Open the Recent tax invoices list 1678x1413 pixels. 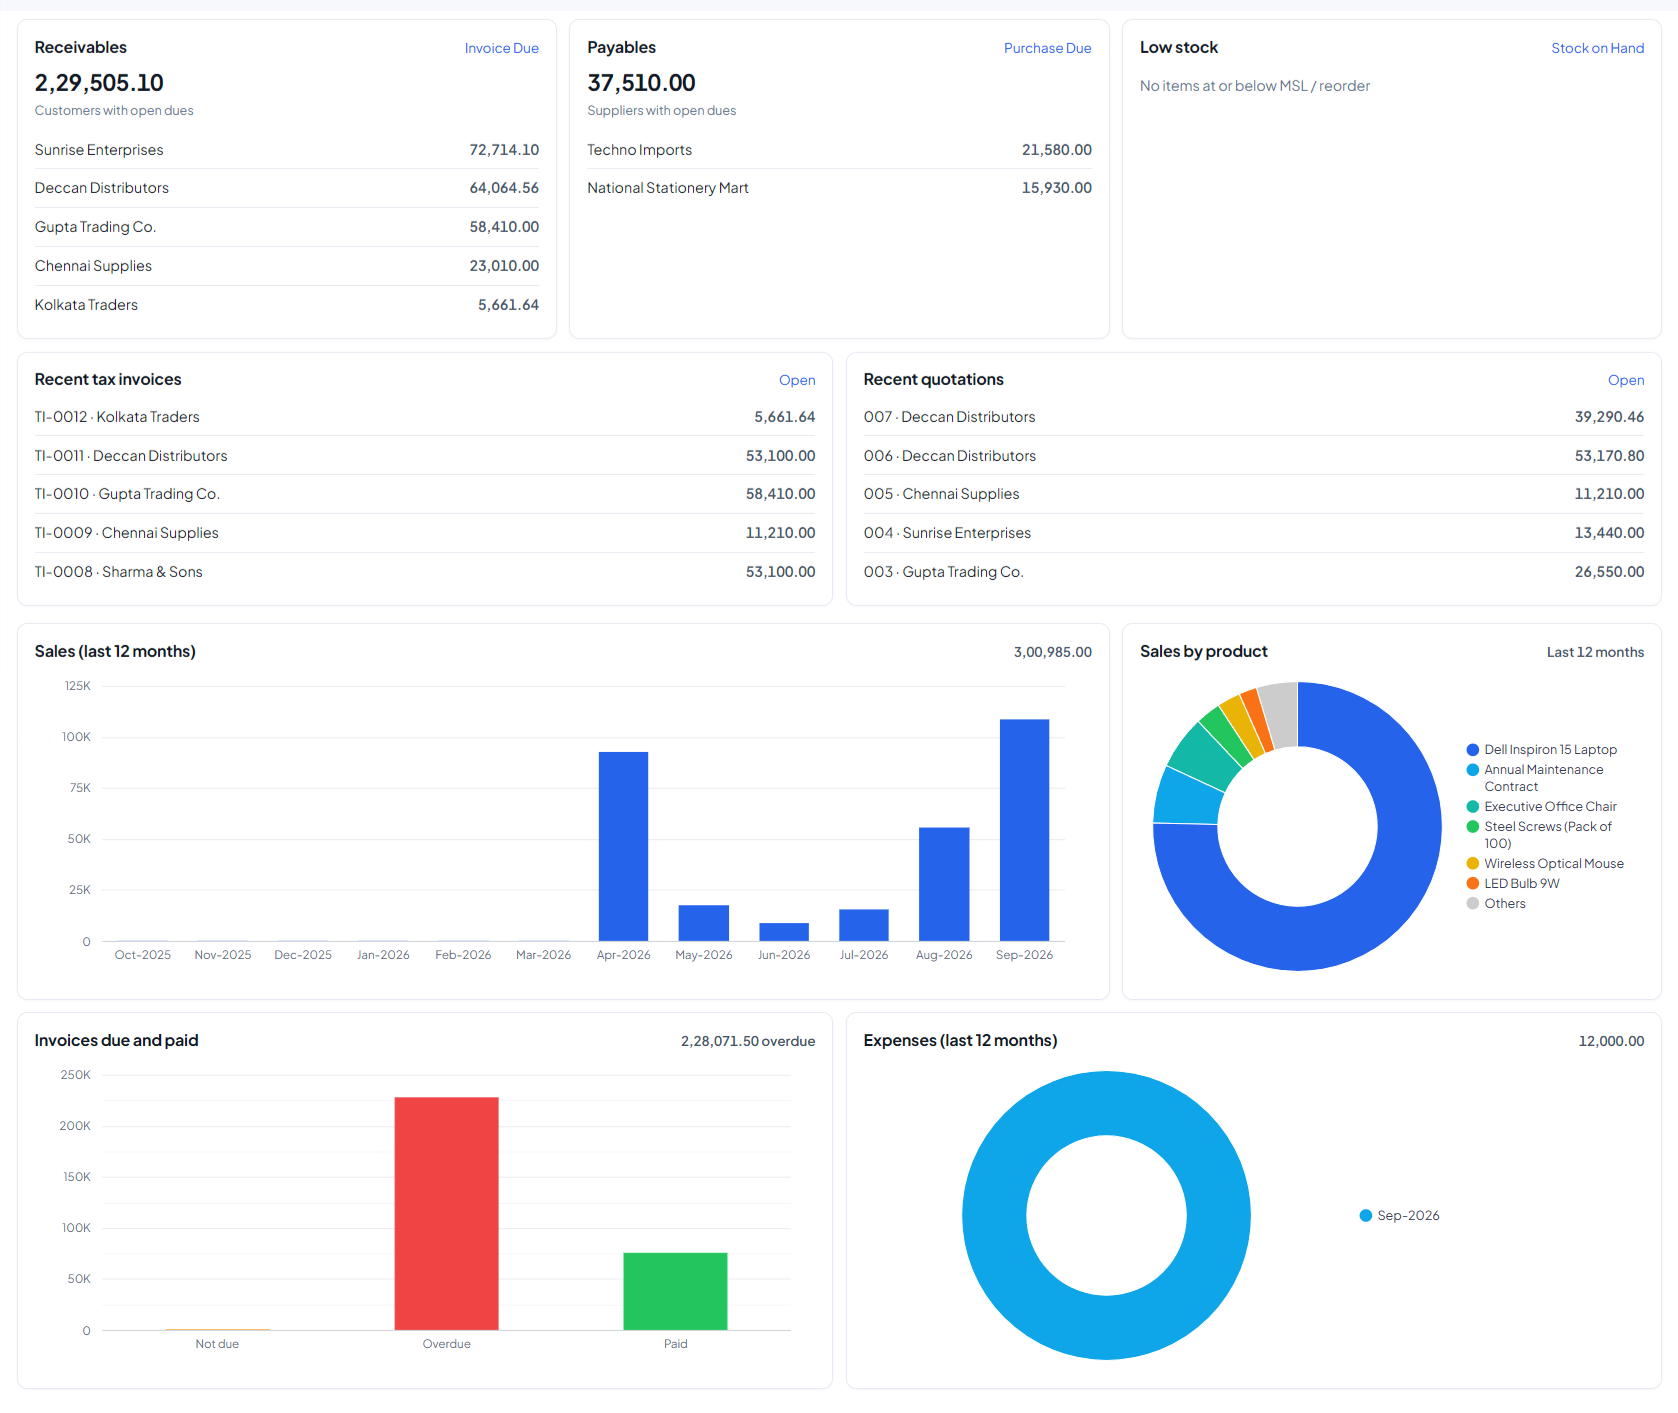tap(797, 380)
